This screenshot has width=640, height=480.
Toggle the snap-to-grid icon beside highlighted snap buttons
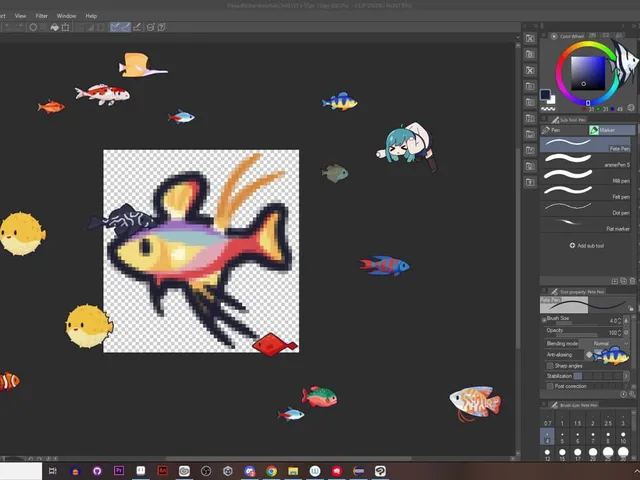coord(137,27)
